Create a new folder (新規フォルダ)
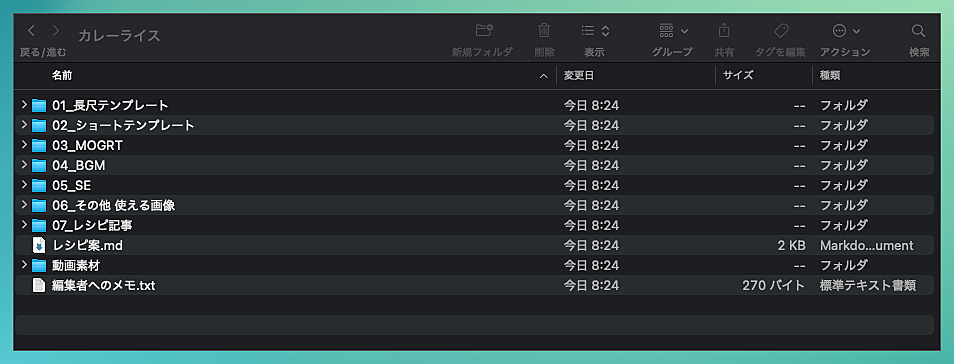 (484, 30)
